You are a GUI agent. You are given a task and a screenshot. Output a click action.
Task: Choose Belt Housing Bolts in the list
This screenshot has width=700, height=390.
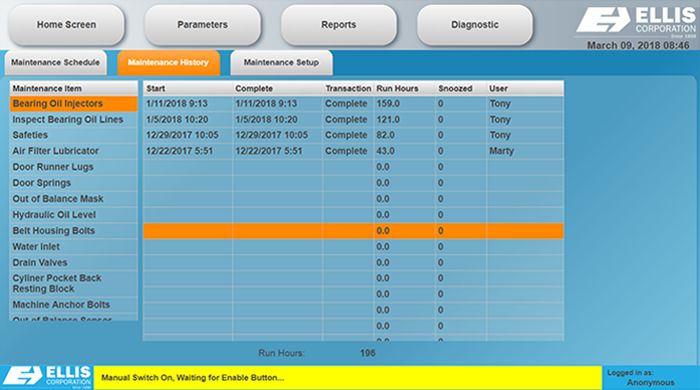coord(74,231)
